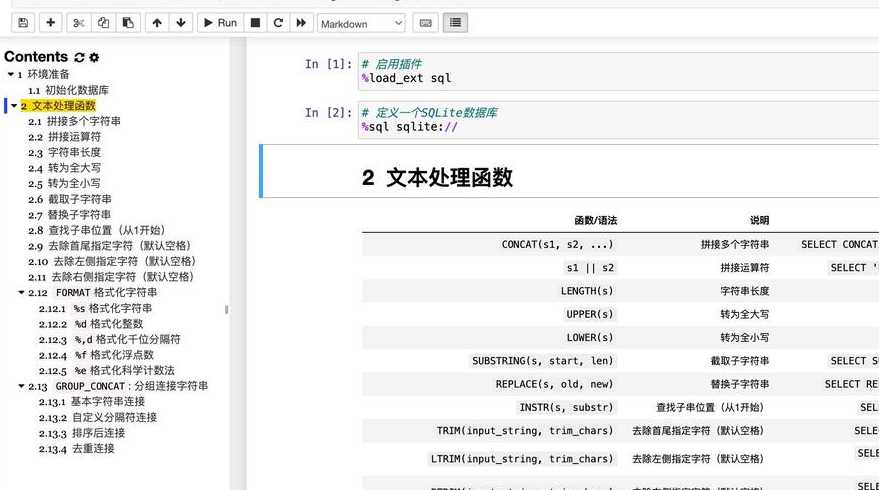Move selected cell up arrow
Screen dimensions: 879x490
pyautogui.click(x=157, y=23)
